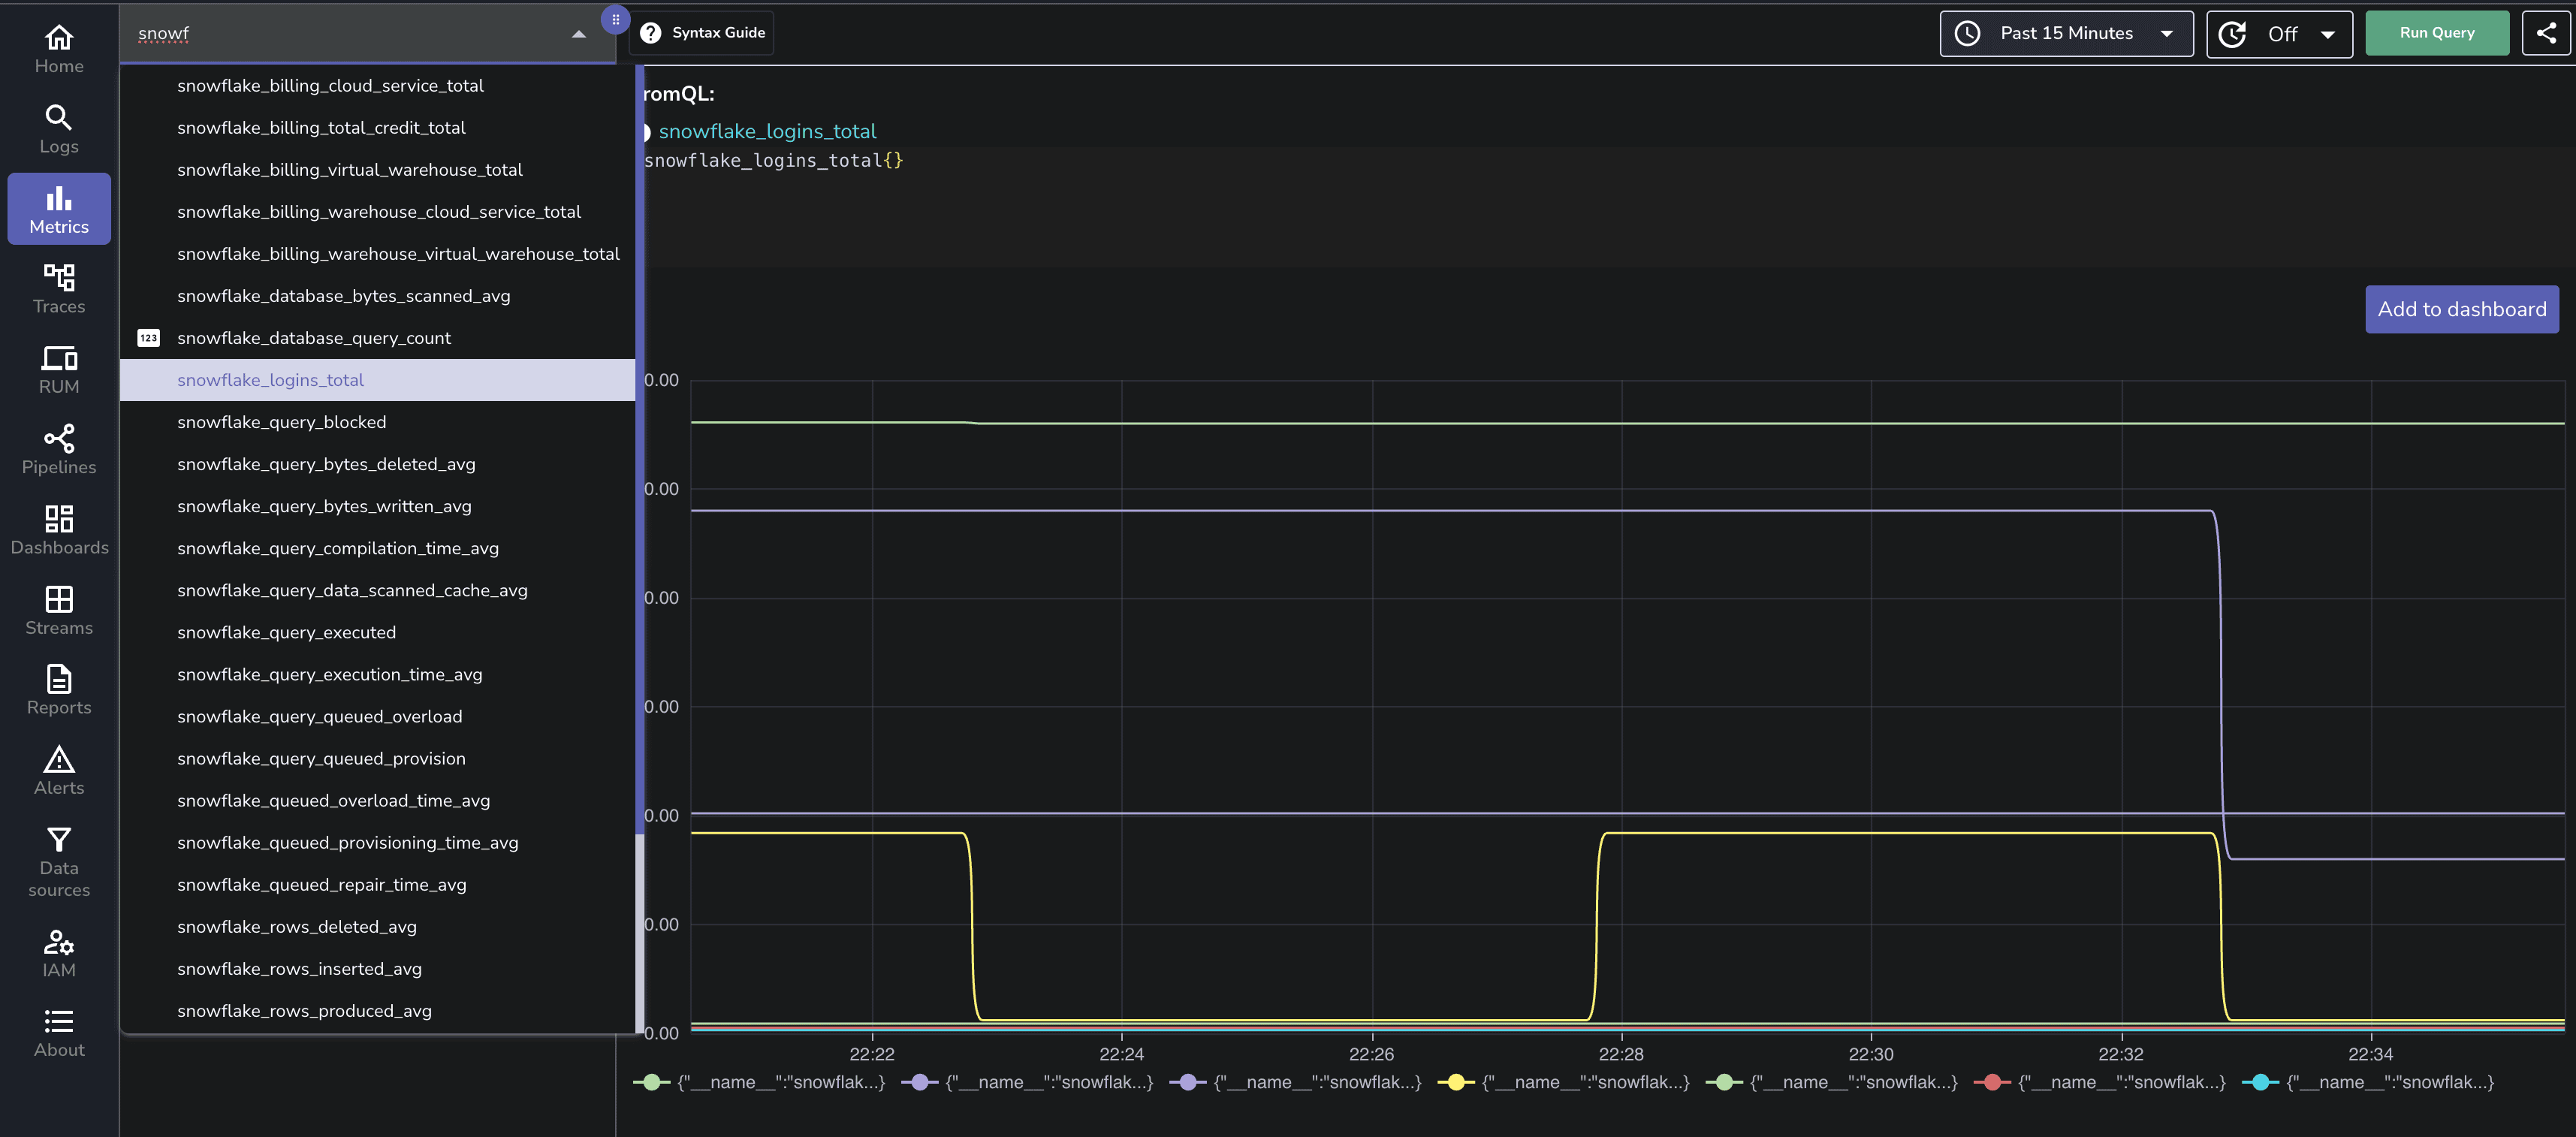Toggle the purple series in the legend
2576x1137 pixels.
pyautogui.click(x=1030, y=1082)
